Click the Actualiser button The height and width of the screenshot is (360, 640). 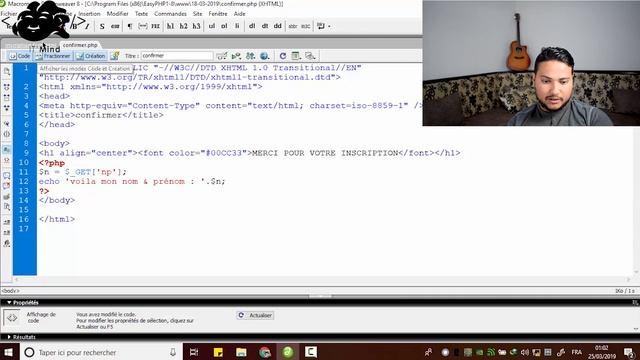[255, 315]
